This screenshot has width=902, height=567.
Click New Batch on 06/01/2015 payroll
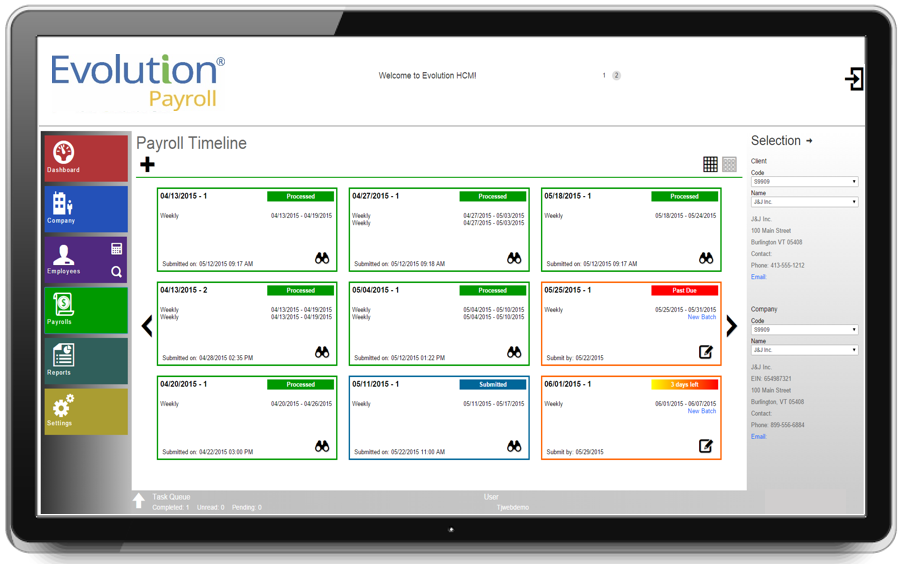pos(702,411)
